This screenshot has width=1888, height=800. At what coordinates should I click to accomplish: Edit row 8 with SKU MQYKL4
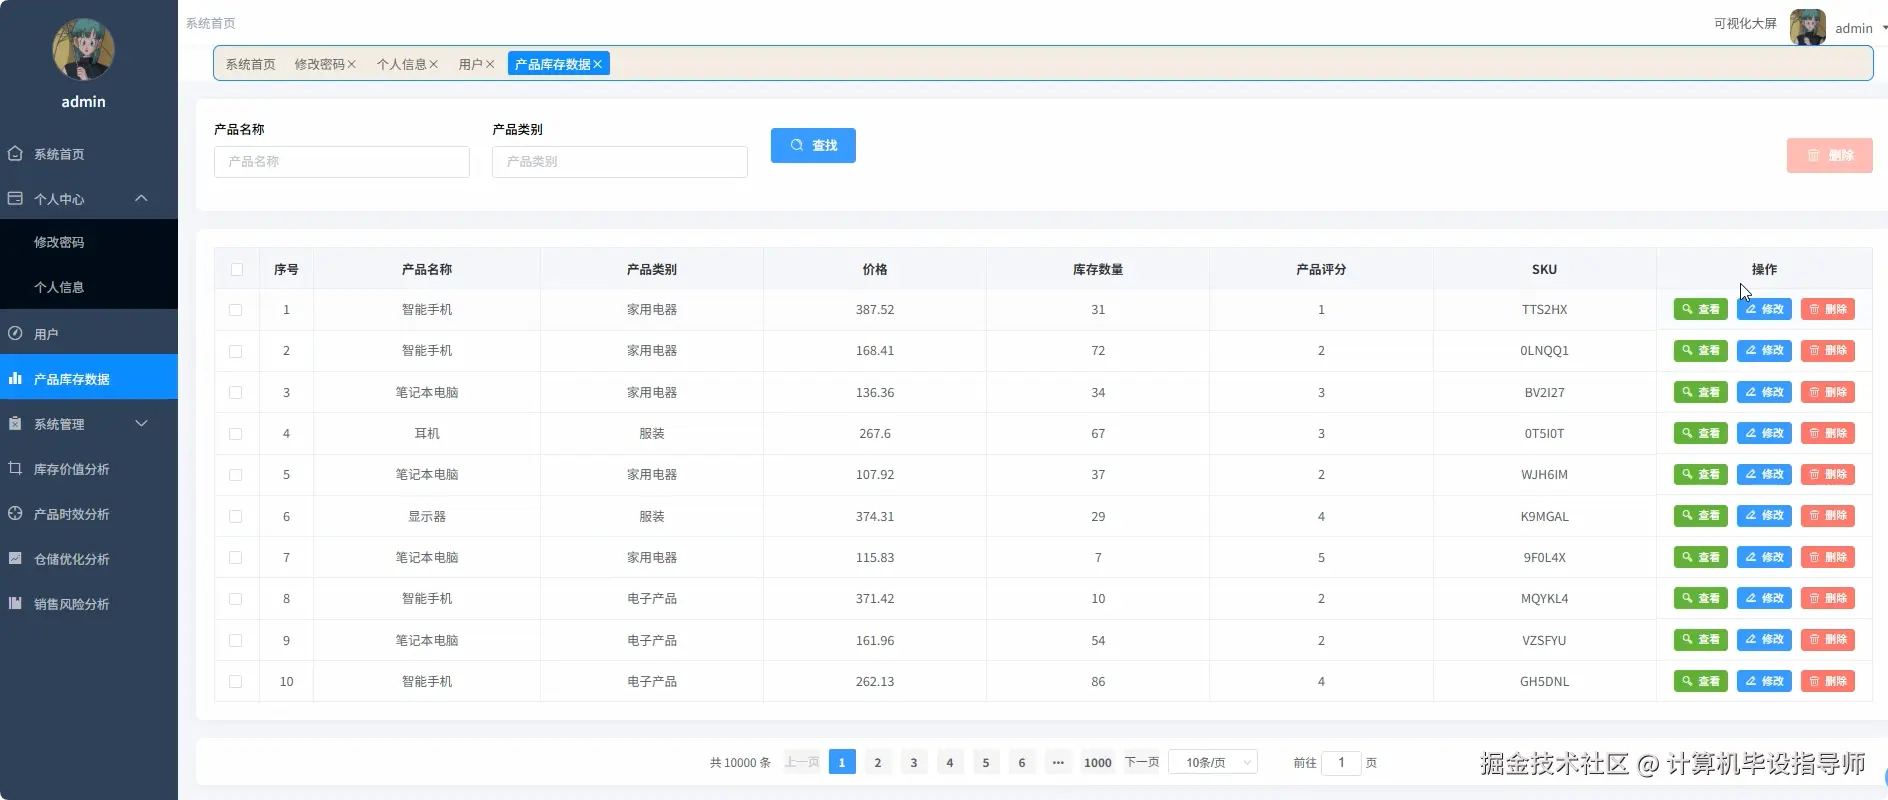[1764, 599]
